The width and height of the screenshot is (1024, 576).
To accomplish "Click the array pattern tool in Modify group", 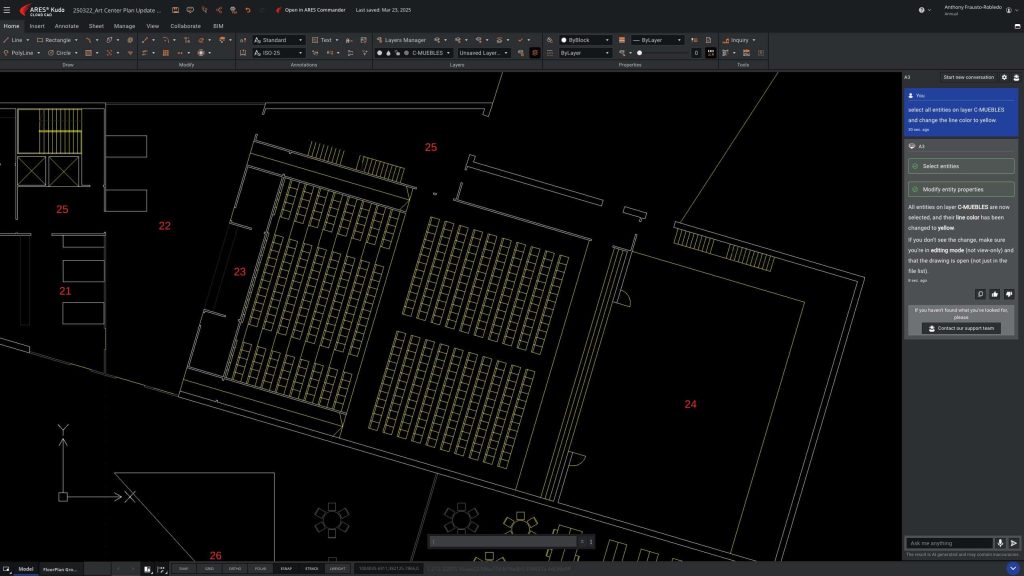I will 166,53.
